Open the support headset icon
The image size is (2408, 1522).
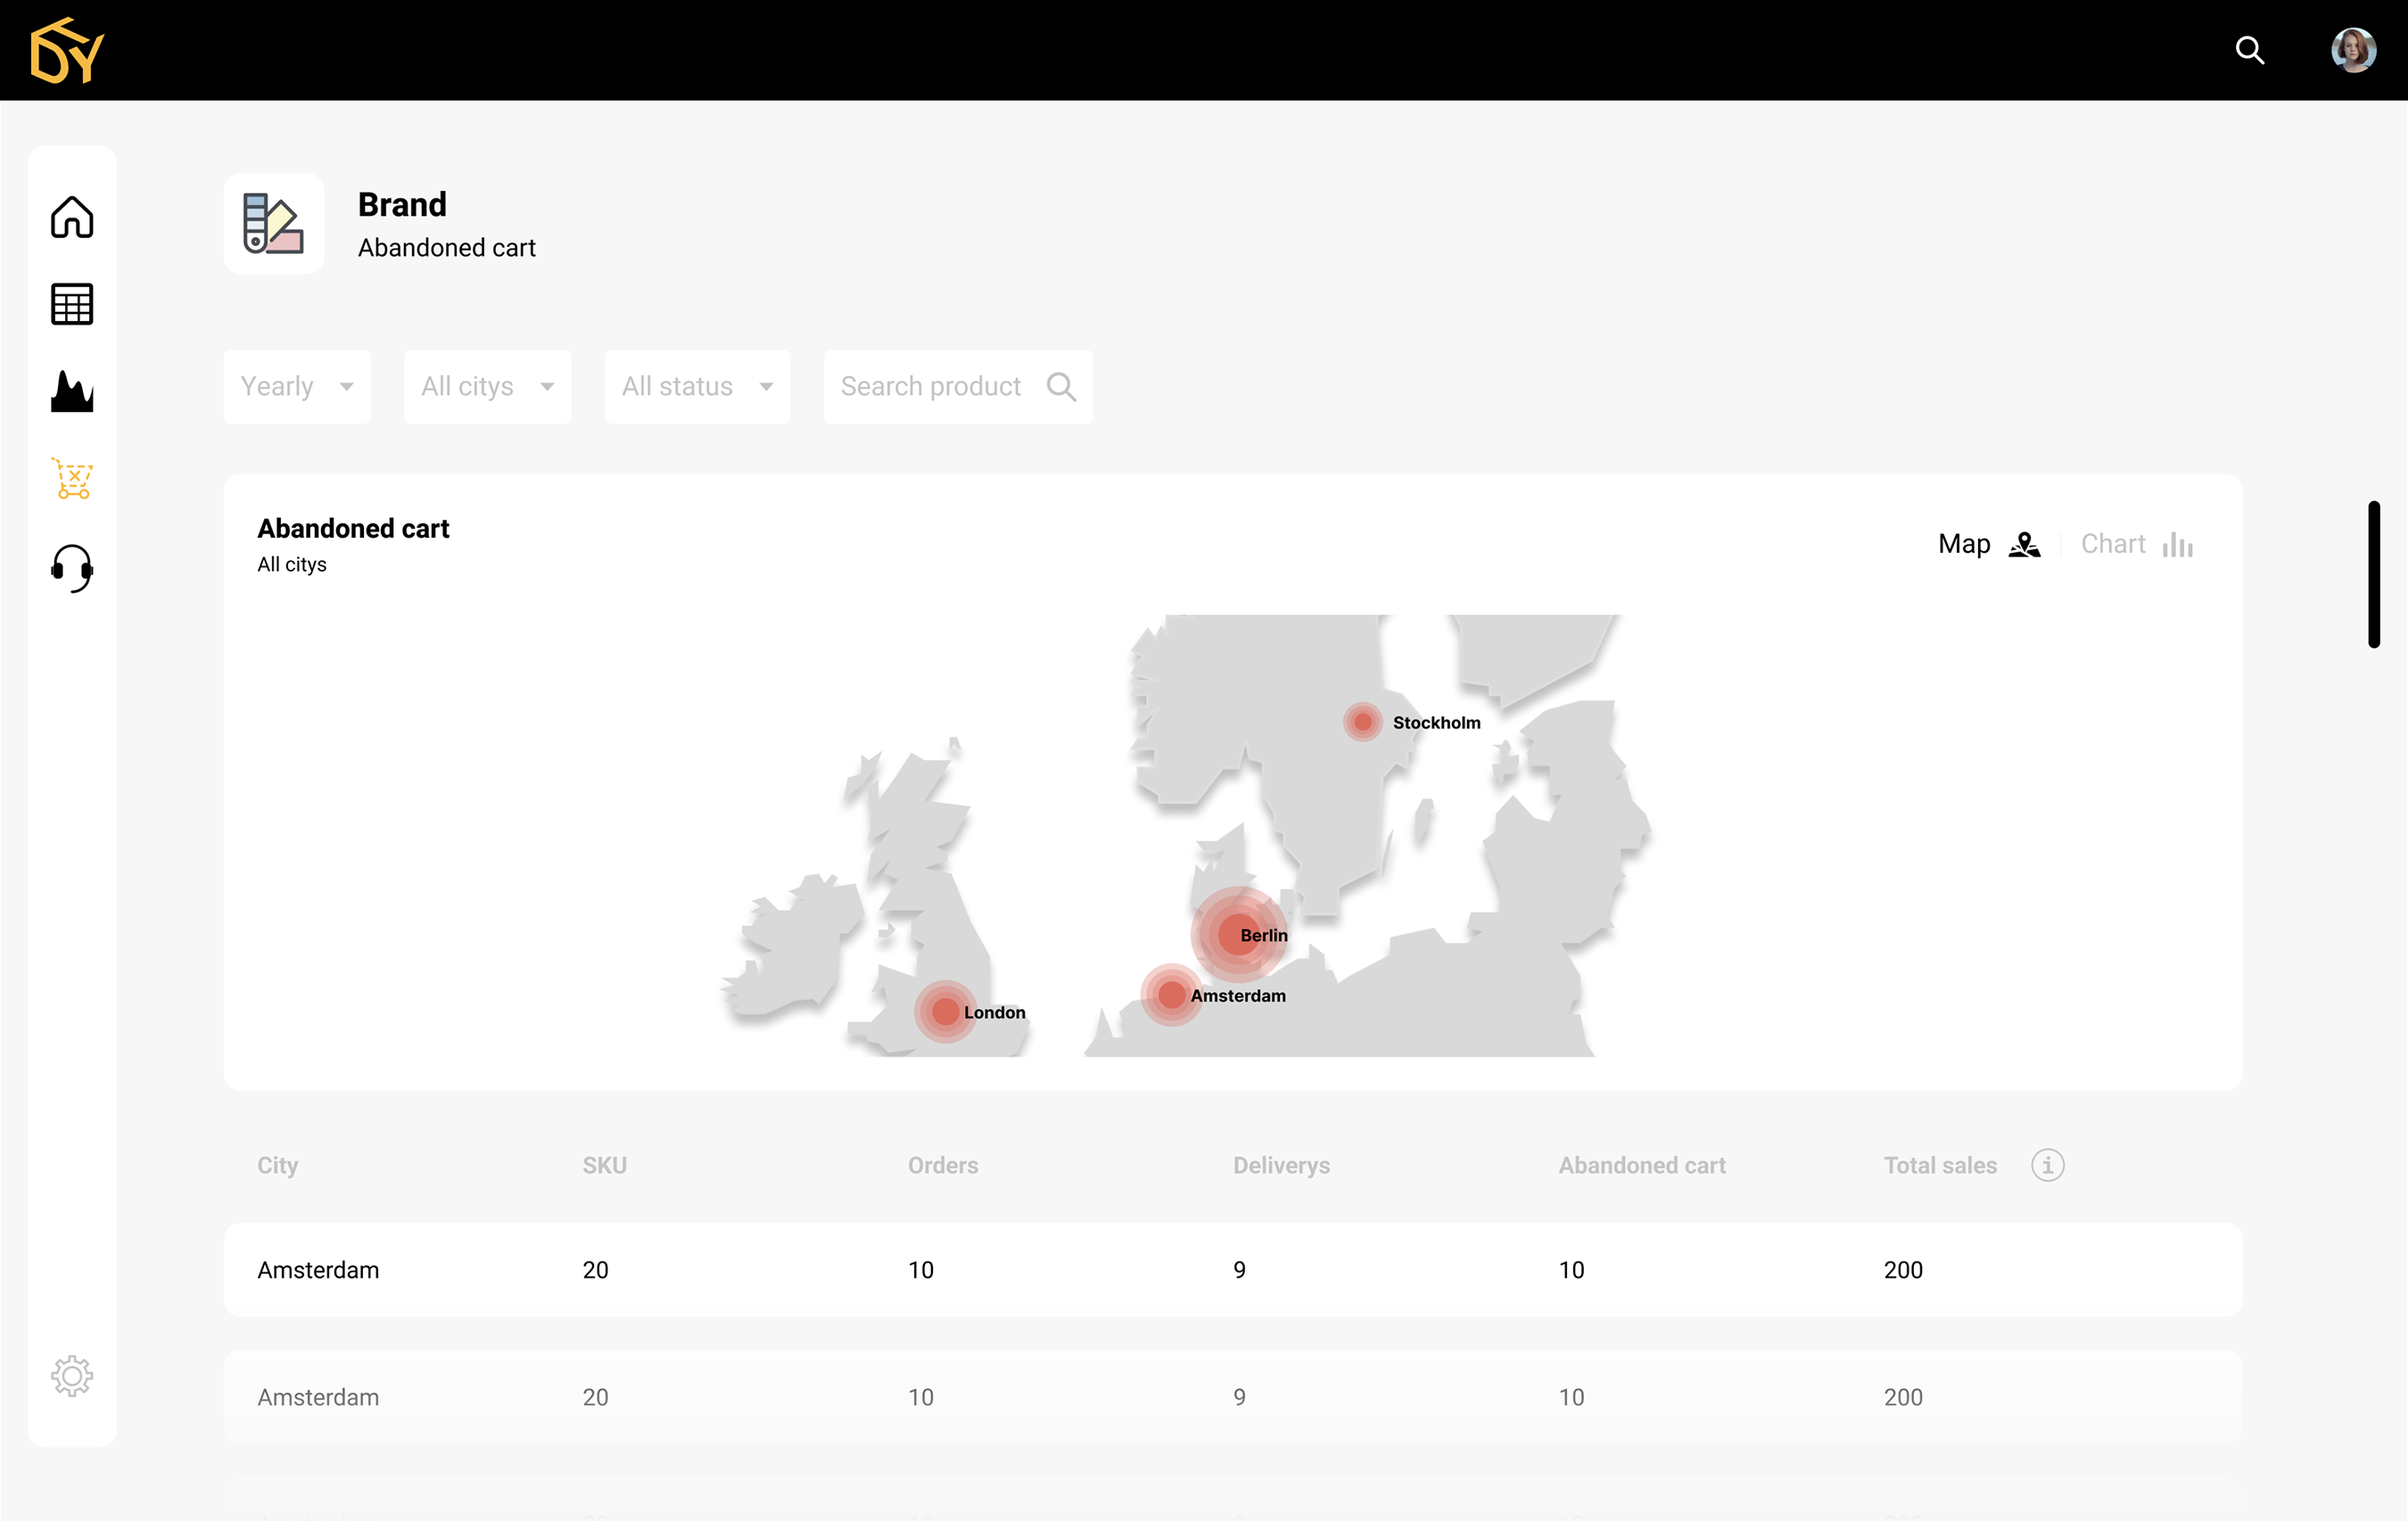pos(72,567)
